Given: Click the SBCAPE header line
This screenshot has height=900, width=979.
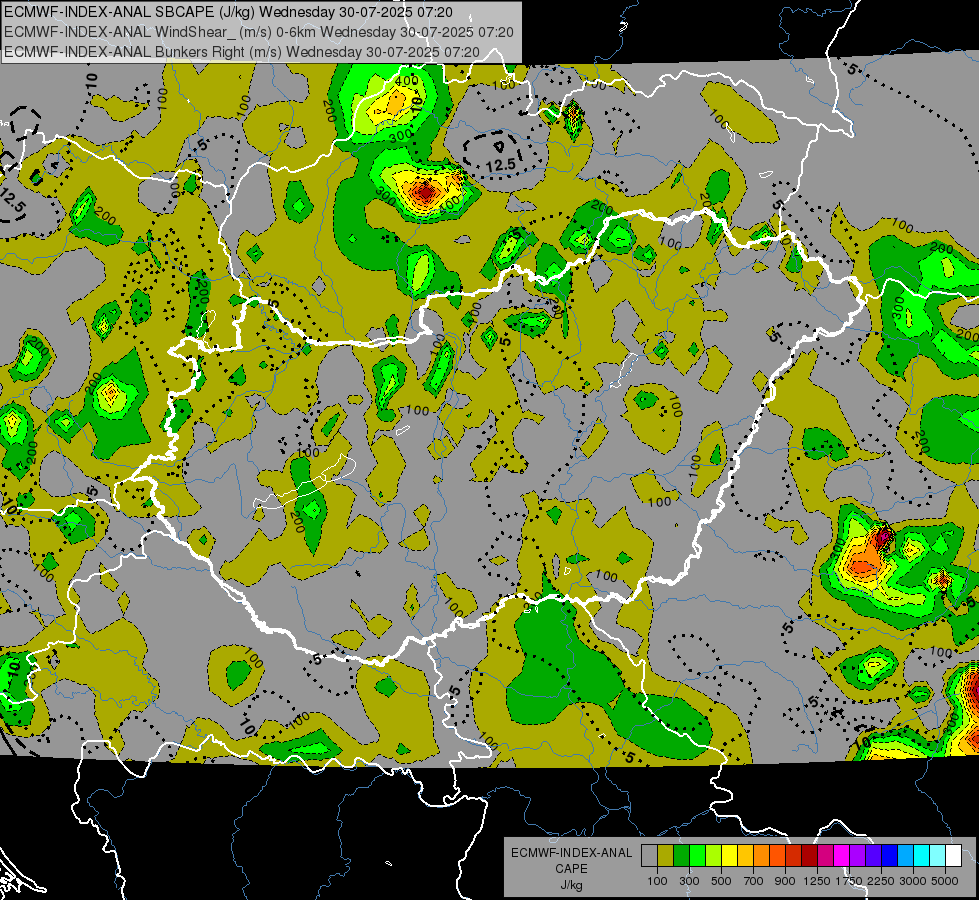Looking at the screenshot, I should 229,12.
